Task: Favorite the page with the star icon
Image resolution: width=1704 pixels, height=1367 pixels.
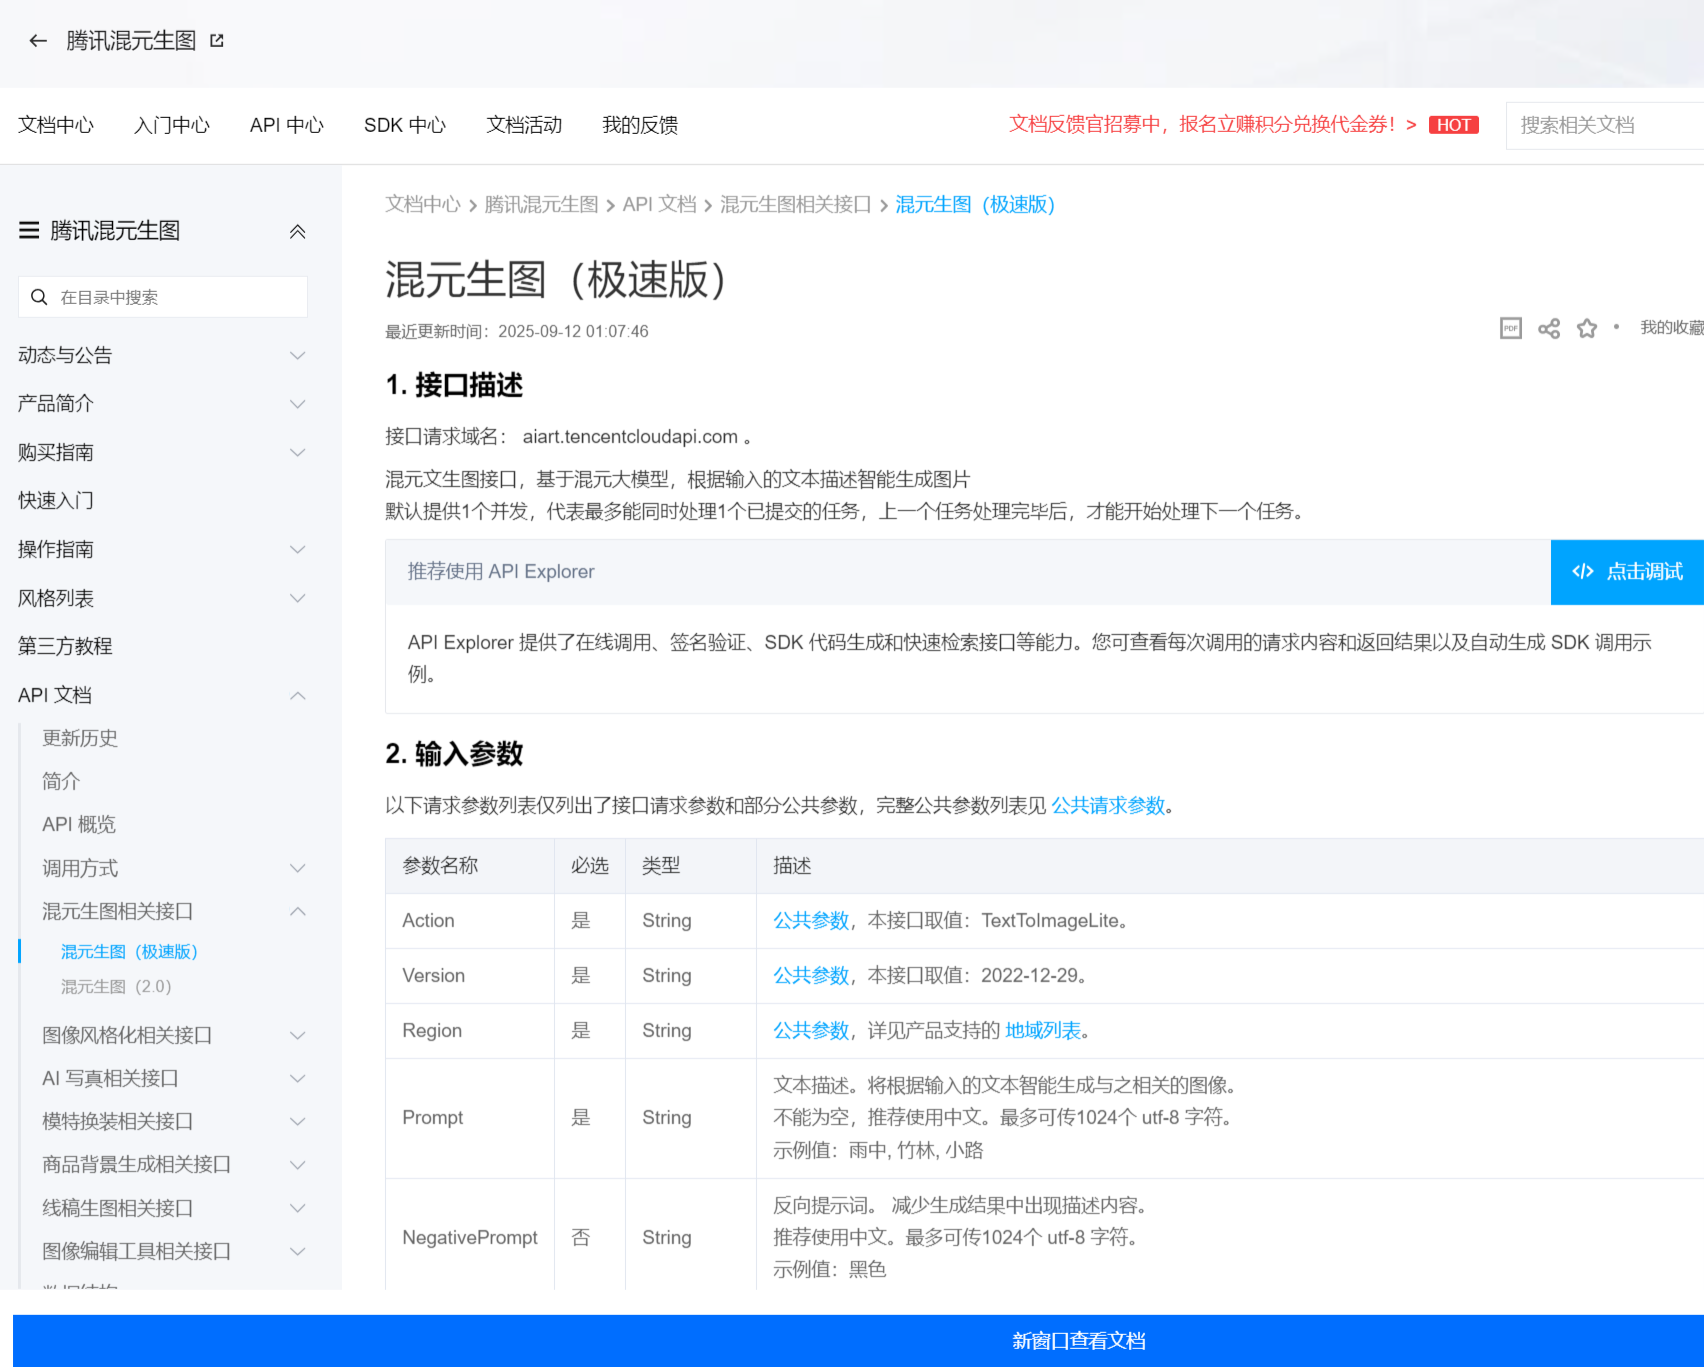Action: click(x=1587, y=328)
